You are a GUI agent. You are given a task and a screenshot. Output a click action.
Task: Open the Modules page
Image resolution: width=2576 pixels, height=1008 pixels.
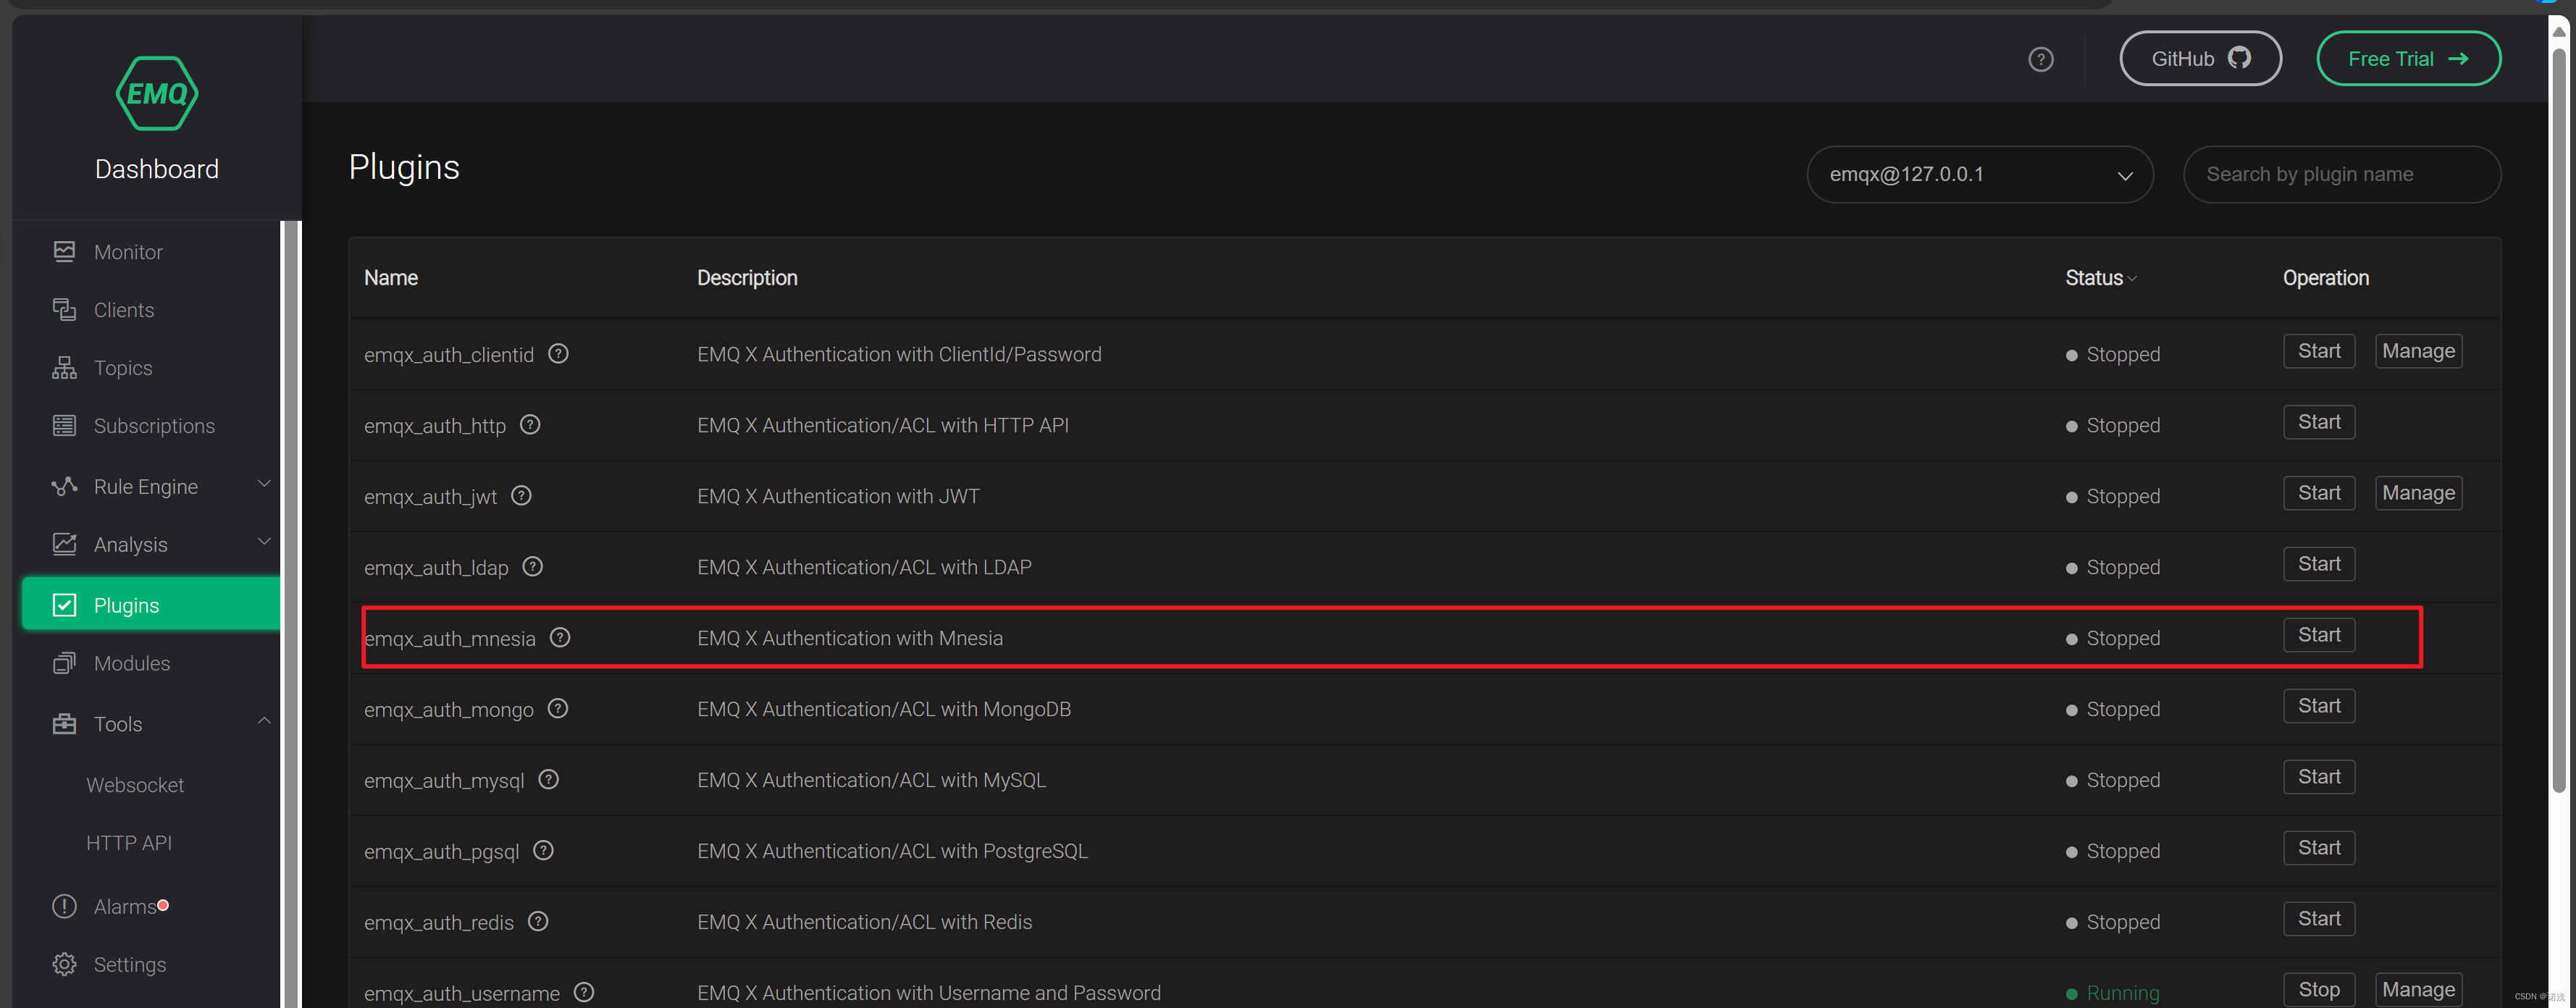tap(132, 663)
